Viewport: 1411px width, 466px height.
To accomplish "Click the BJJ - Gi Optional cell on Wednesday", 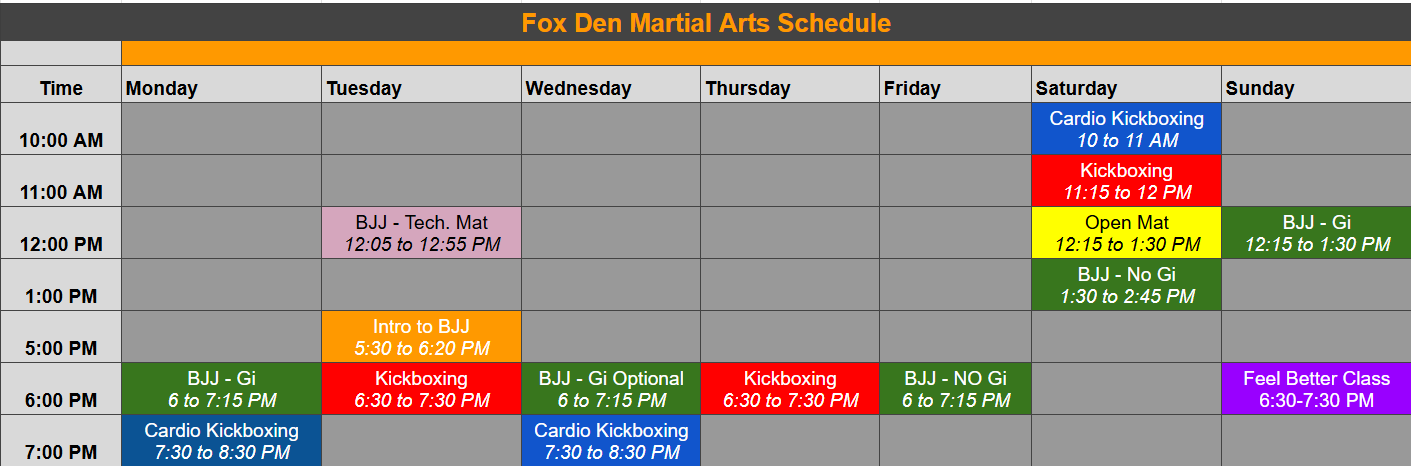I will pyautogui.click(x=611, y=389).
